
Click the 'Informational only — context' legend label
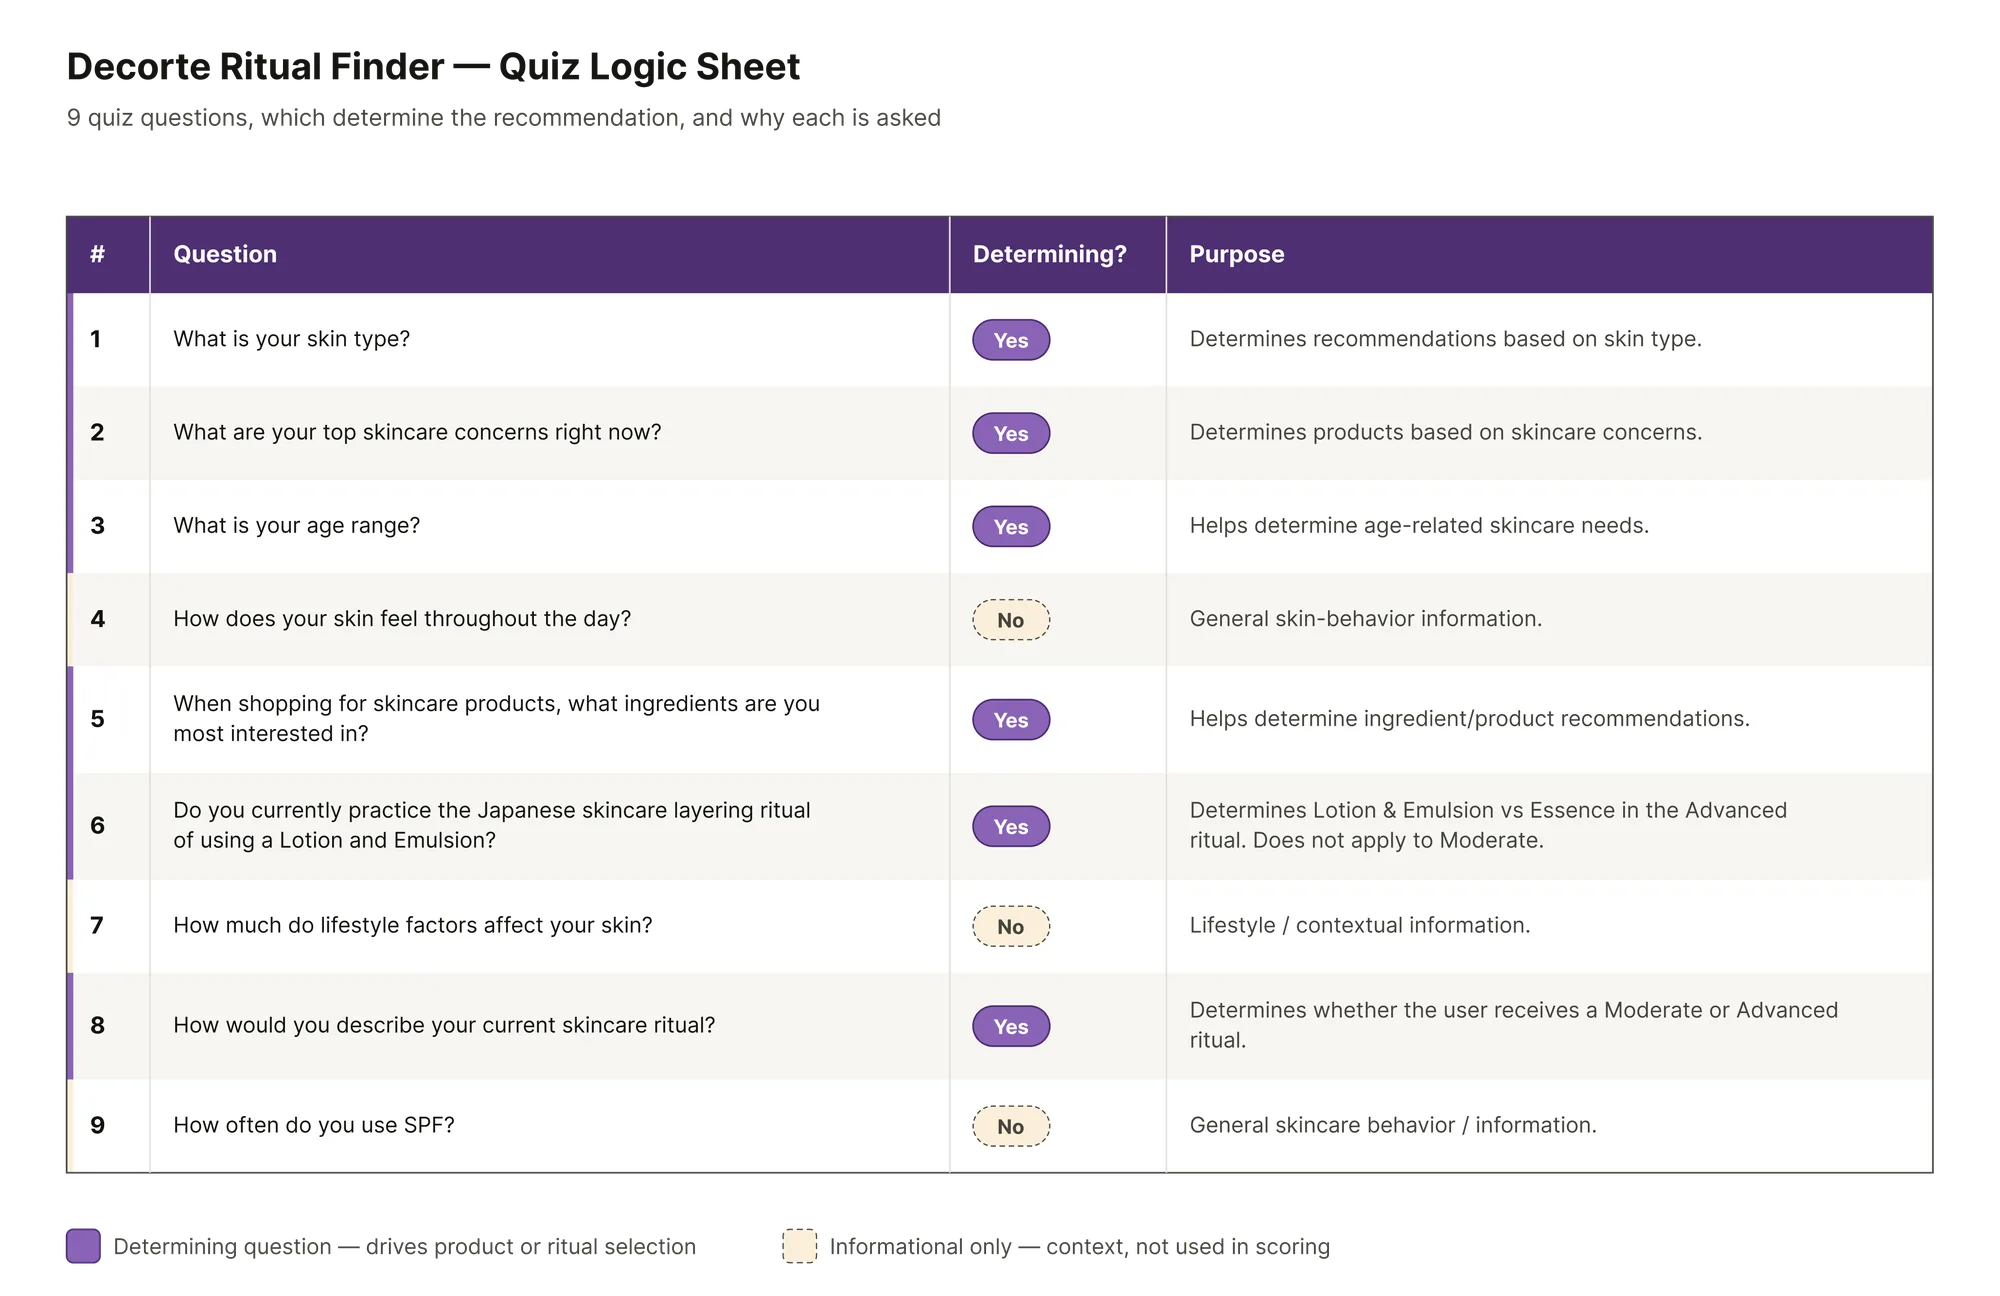click(1080, 1246)
